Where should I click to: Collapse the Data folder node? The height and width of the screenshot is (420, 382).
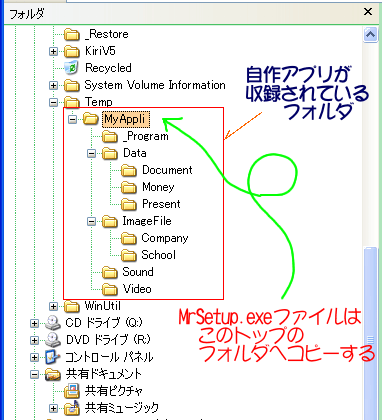(x=91, y=153)
